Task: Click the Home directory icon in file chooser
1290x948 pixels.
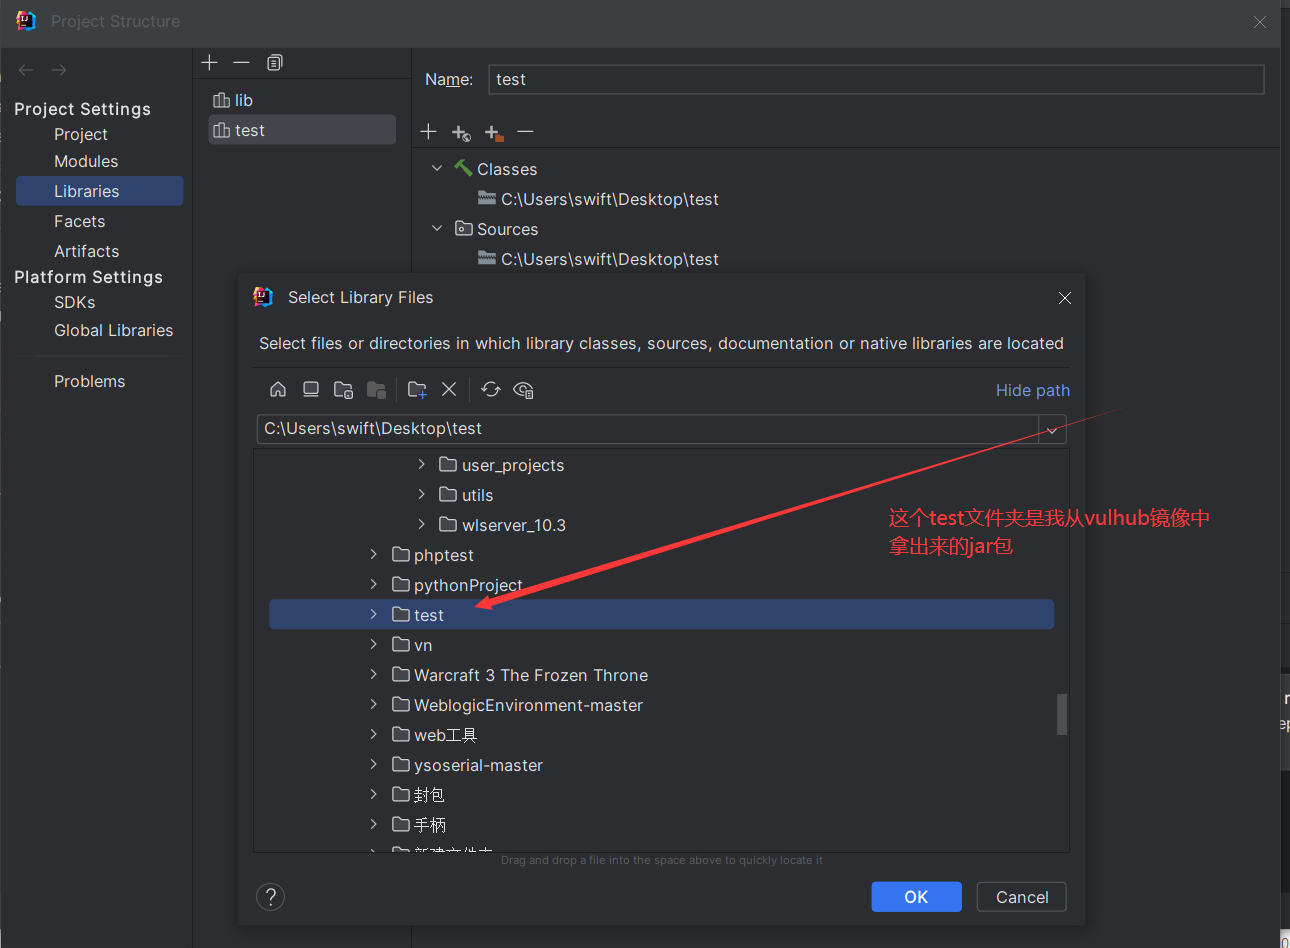Action: 278,389
